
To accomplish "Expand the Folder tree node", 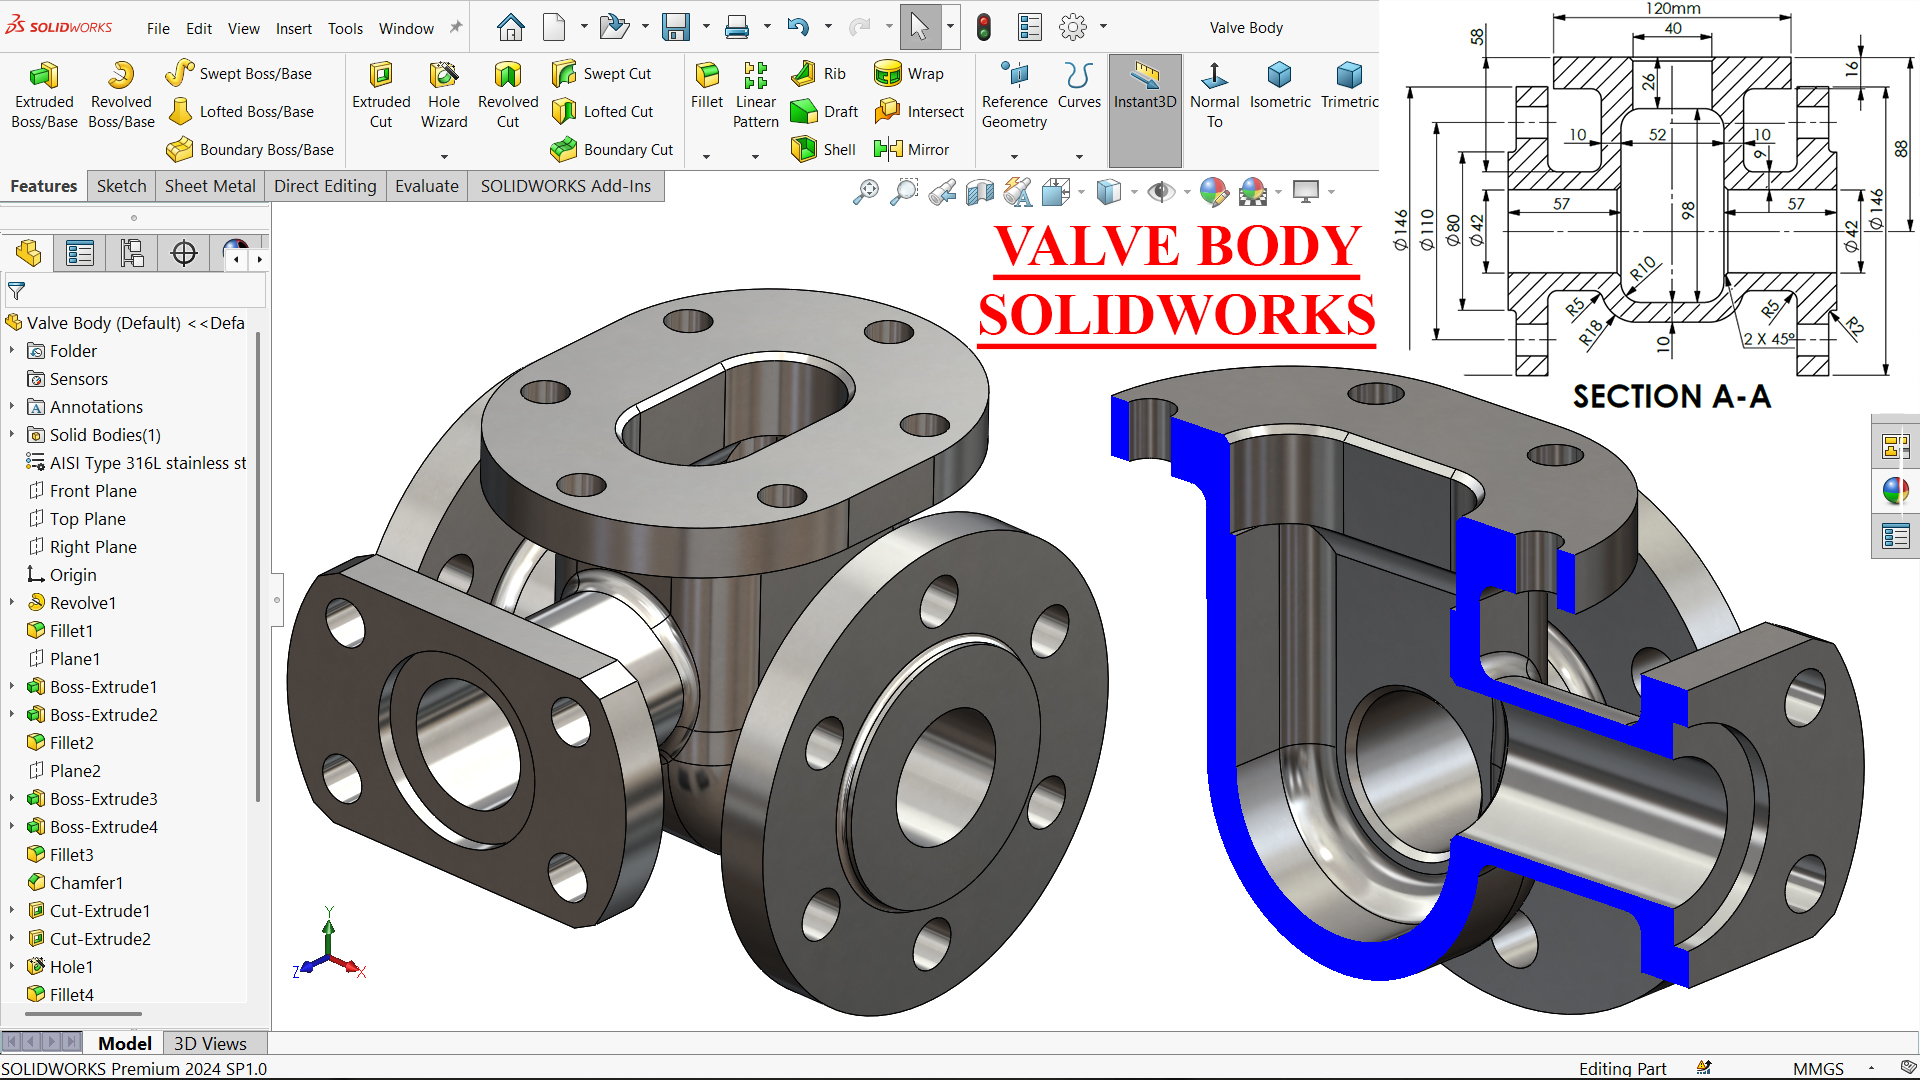I will [x=12, y=351].
